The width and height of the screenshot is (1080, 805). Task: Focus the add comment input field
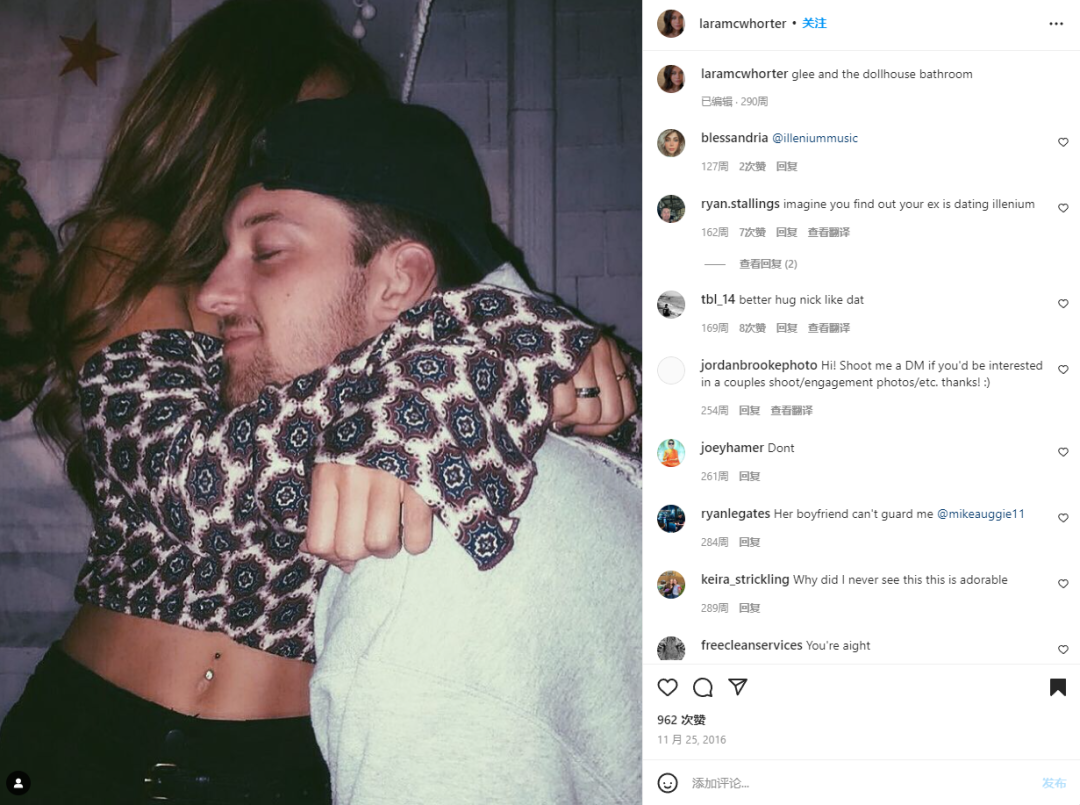[861, 783]
